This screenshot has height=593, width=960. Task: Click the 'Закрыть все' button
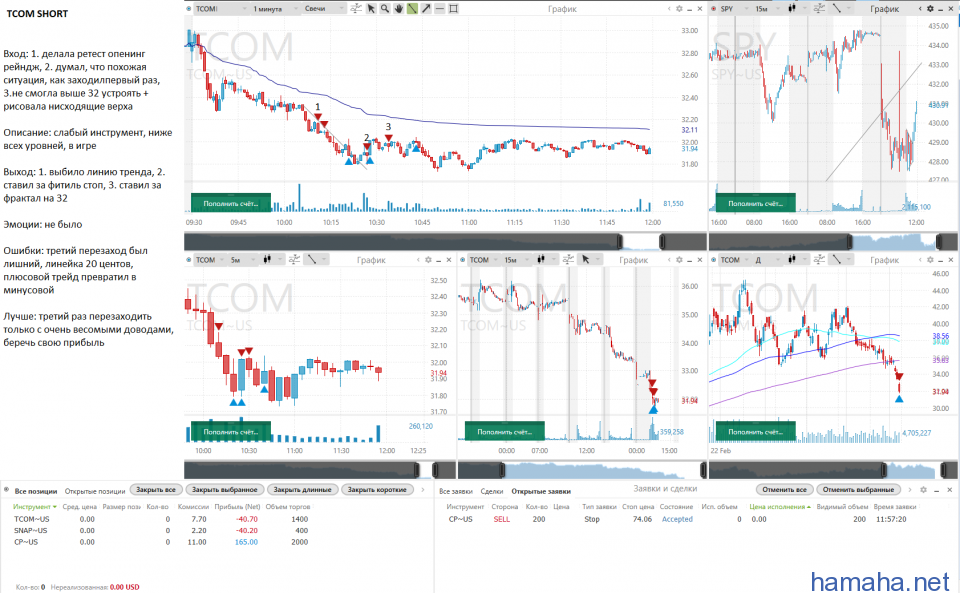(x=155, y=490)
